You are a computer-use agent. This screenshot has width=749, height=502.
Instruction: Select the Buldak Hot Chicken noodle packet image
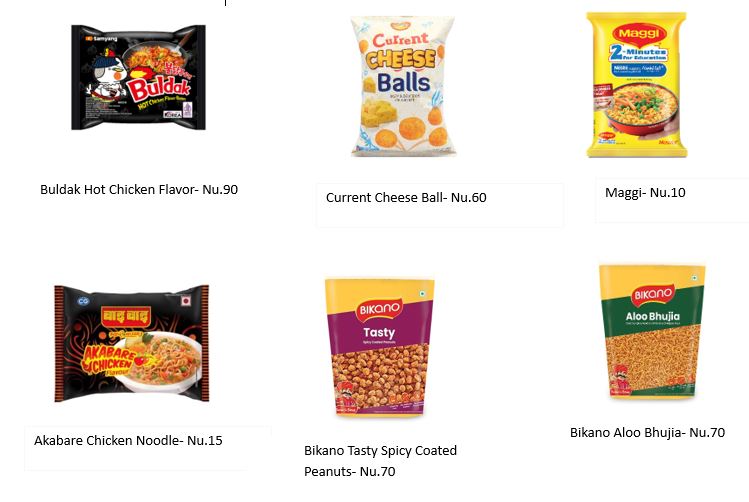coord(138,77)
